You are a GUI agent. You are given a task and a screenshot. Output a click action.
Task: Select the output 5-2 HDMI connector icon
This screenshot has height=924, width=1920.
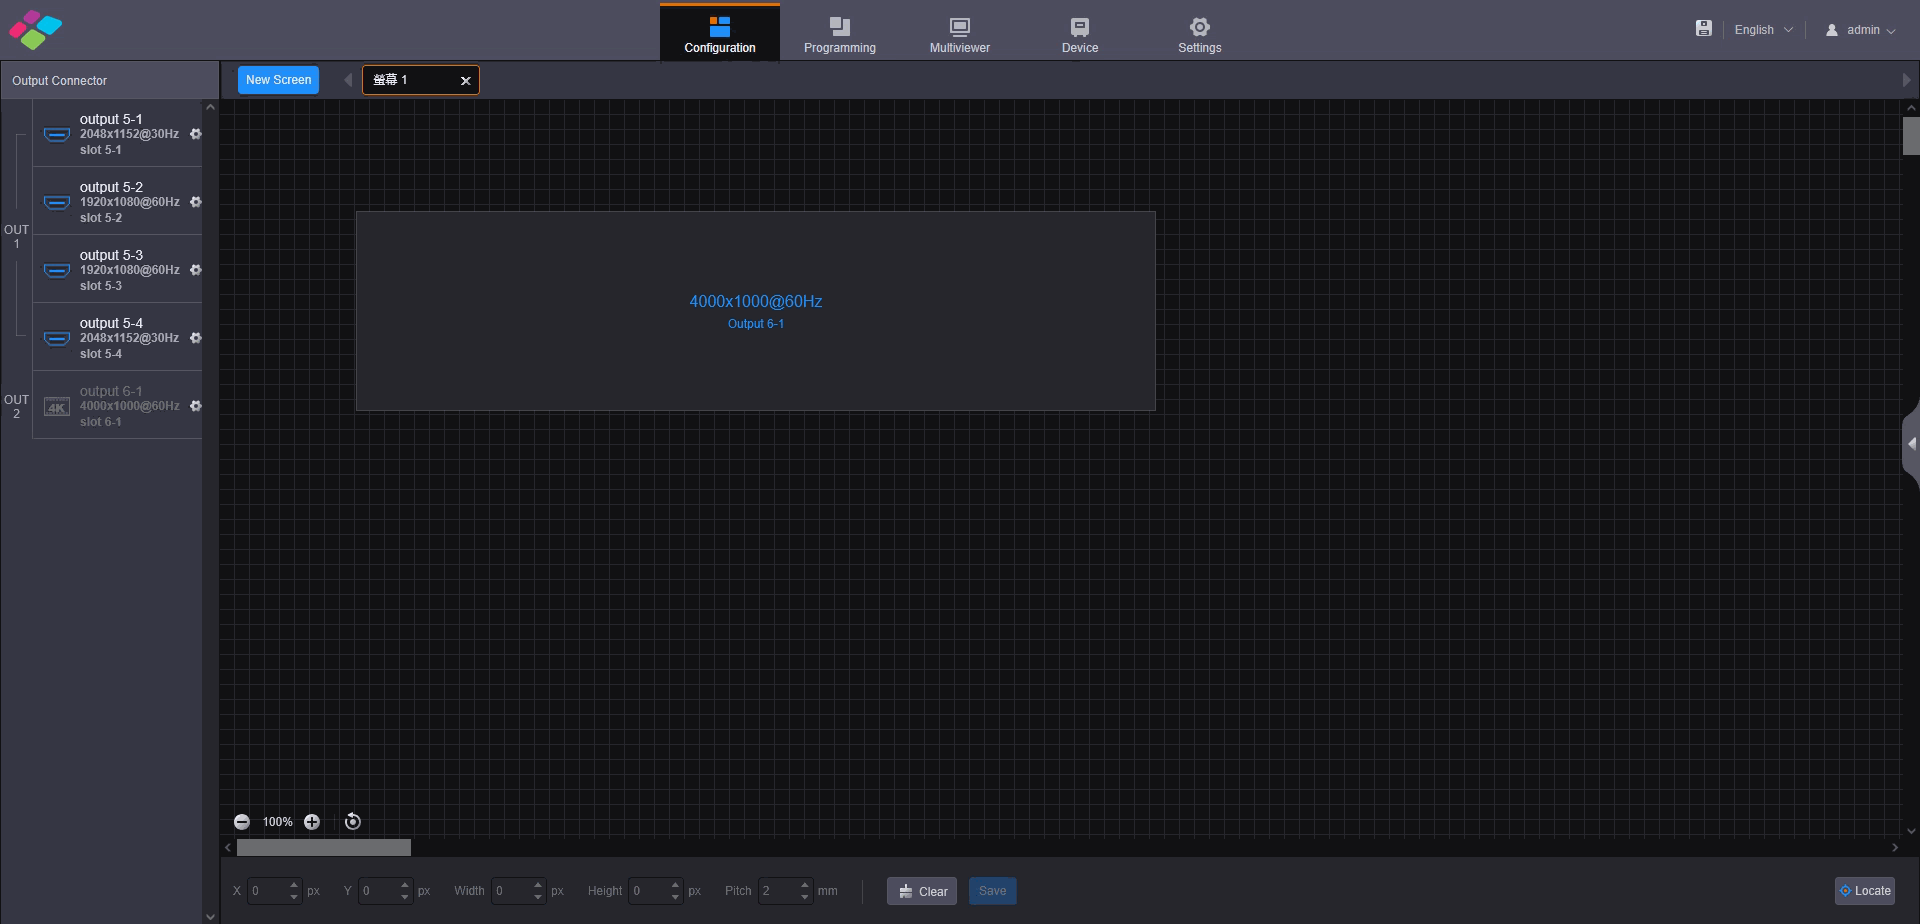tap(57, 202)
